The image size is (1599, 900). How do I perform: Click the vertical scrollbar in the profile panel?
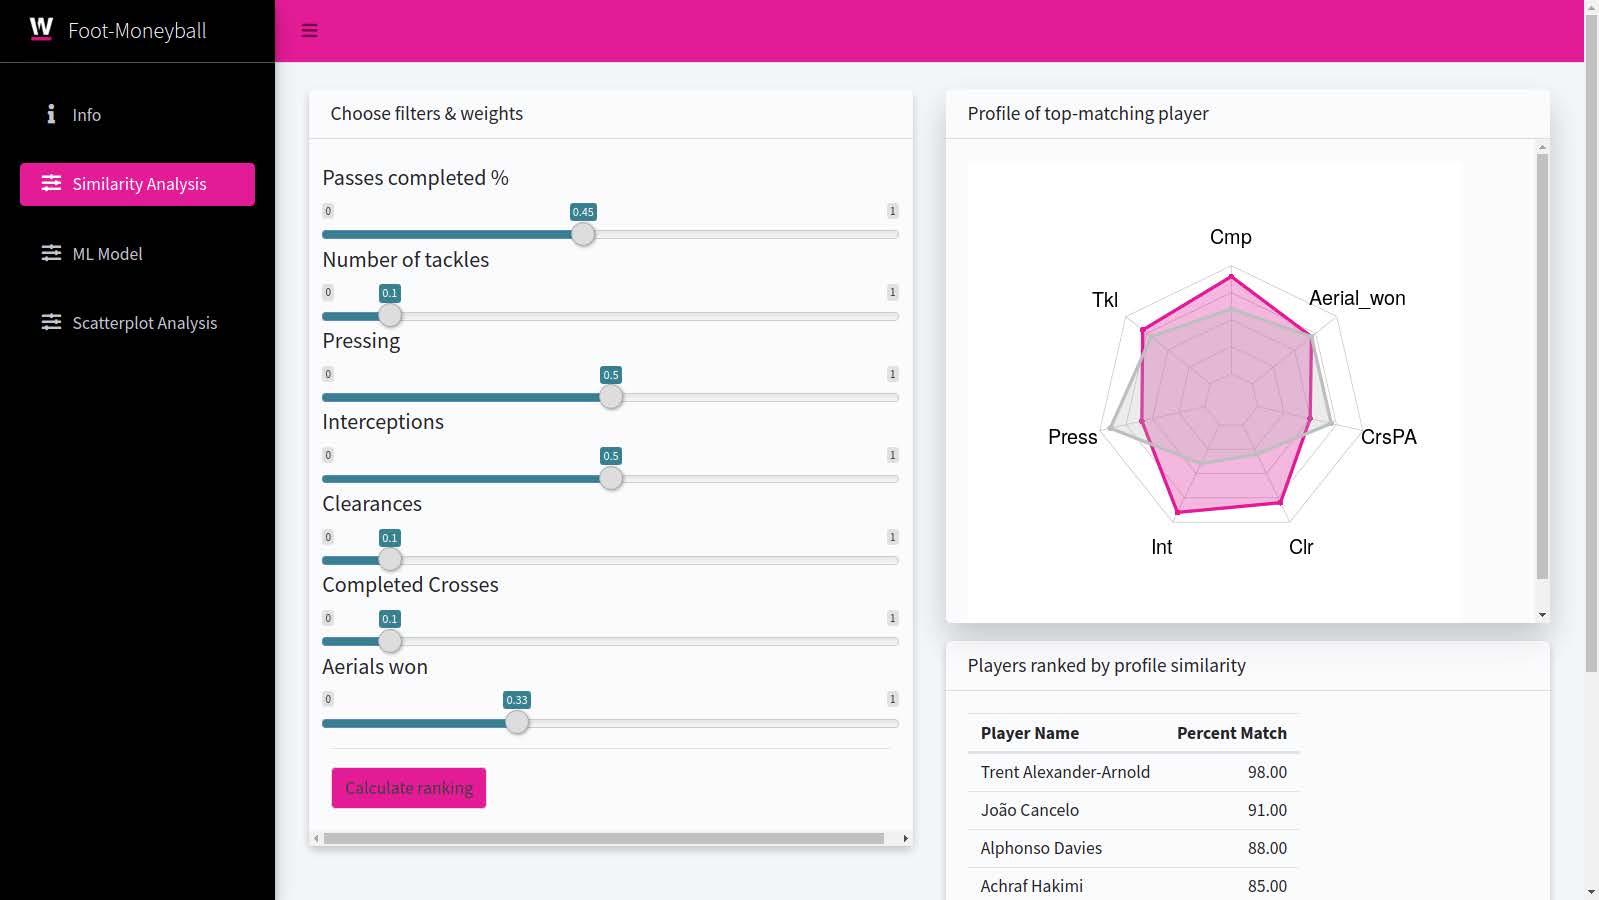1542,366
